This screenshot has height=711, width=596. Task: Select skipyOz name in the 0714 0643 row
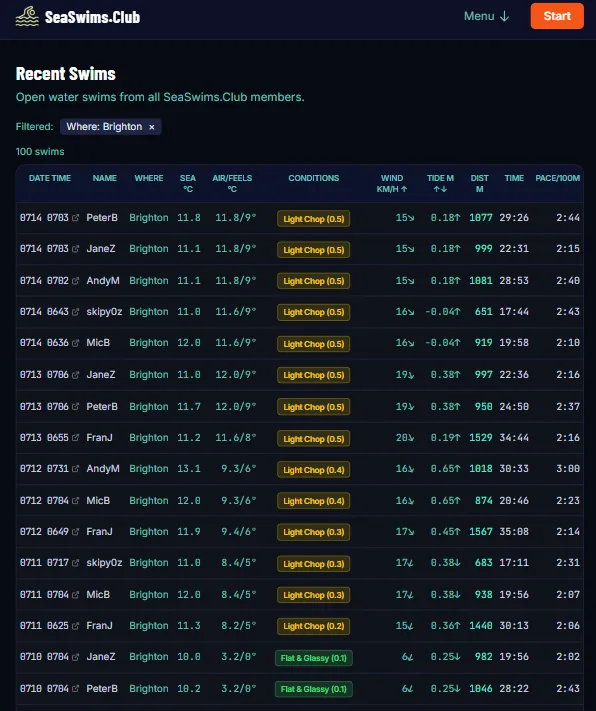click(x=104, y=312)
